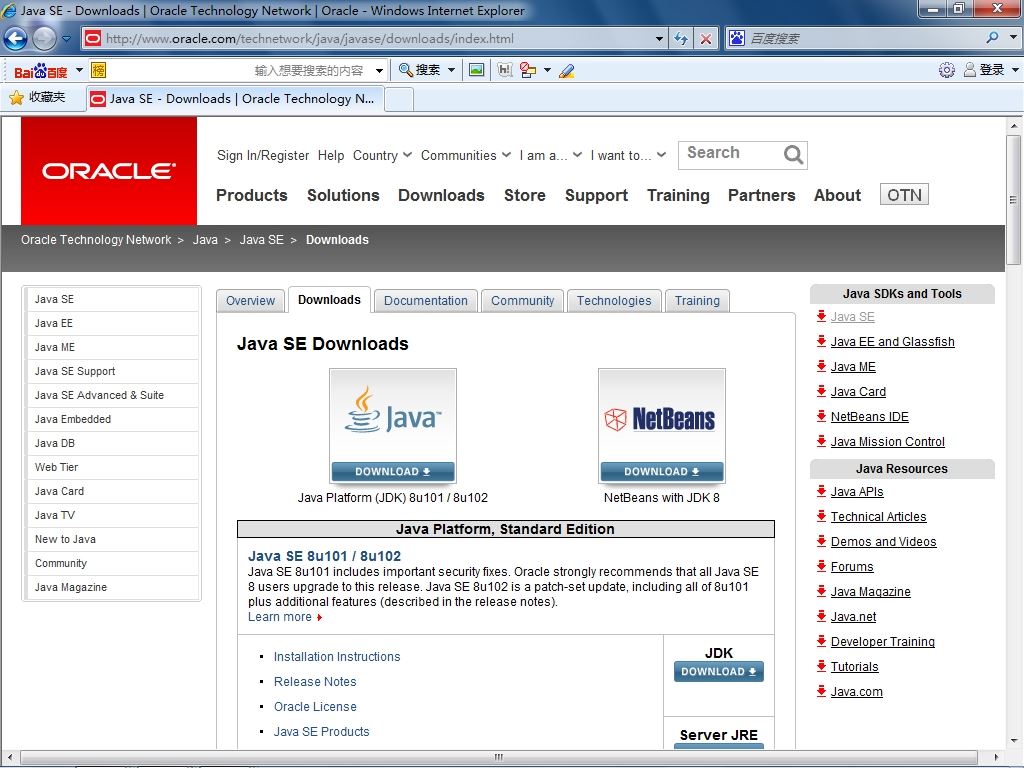1024x768 pixels.
Task: Switch to the Overview tab
Action: coord(251,300)
